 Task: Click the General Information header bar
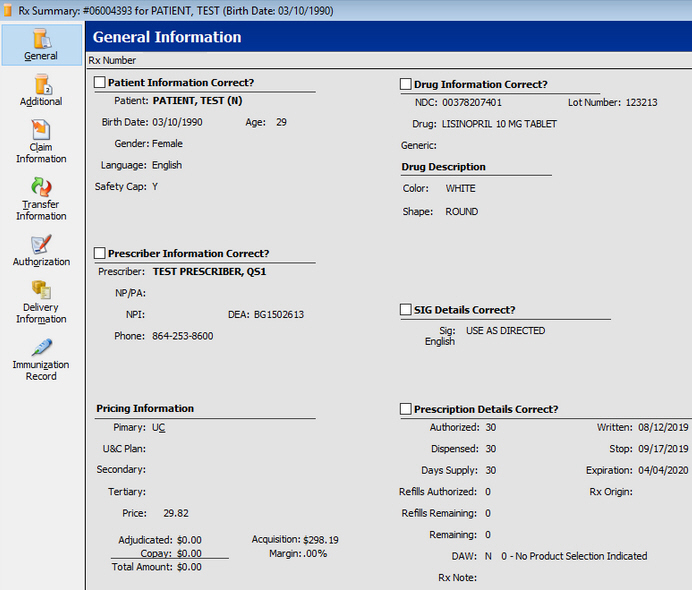pyautogui.click(x=388, y=37)
